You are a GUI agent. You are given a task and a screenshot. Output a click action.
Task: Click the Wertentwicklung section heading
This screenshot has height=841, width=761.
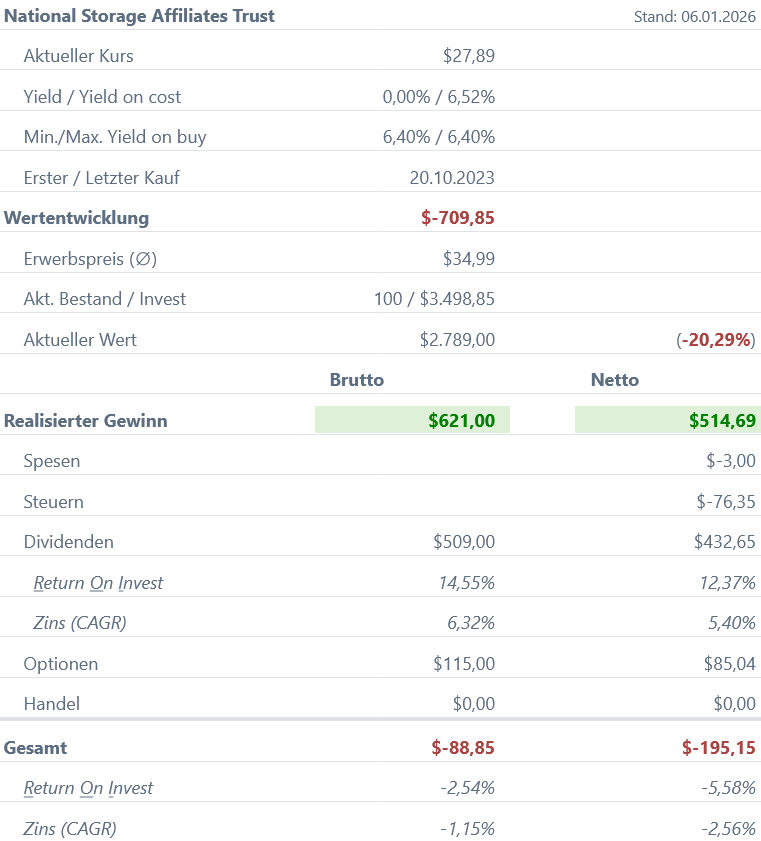(76, 218)
